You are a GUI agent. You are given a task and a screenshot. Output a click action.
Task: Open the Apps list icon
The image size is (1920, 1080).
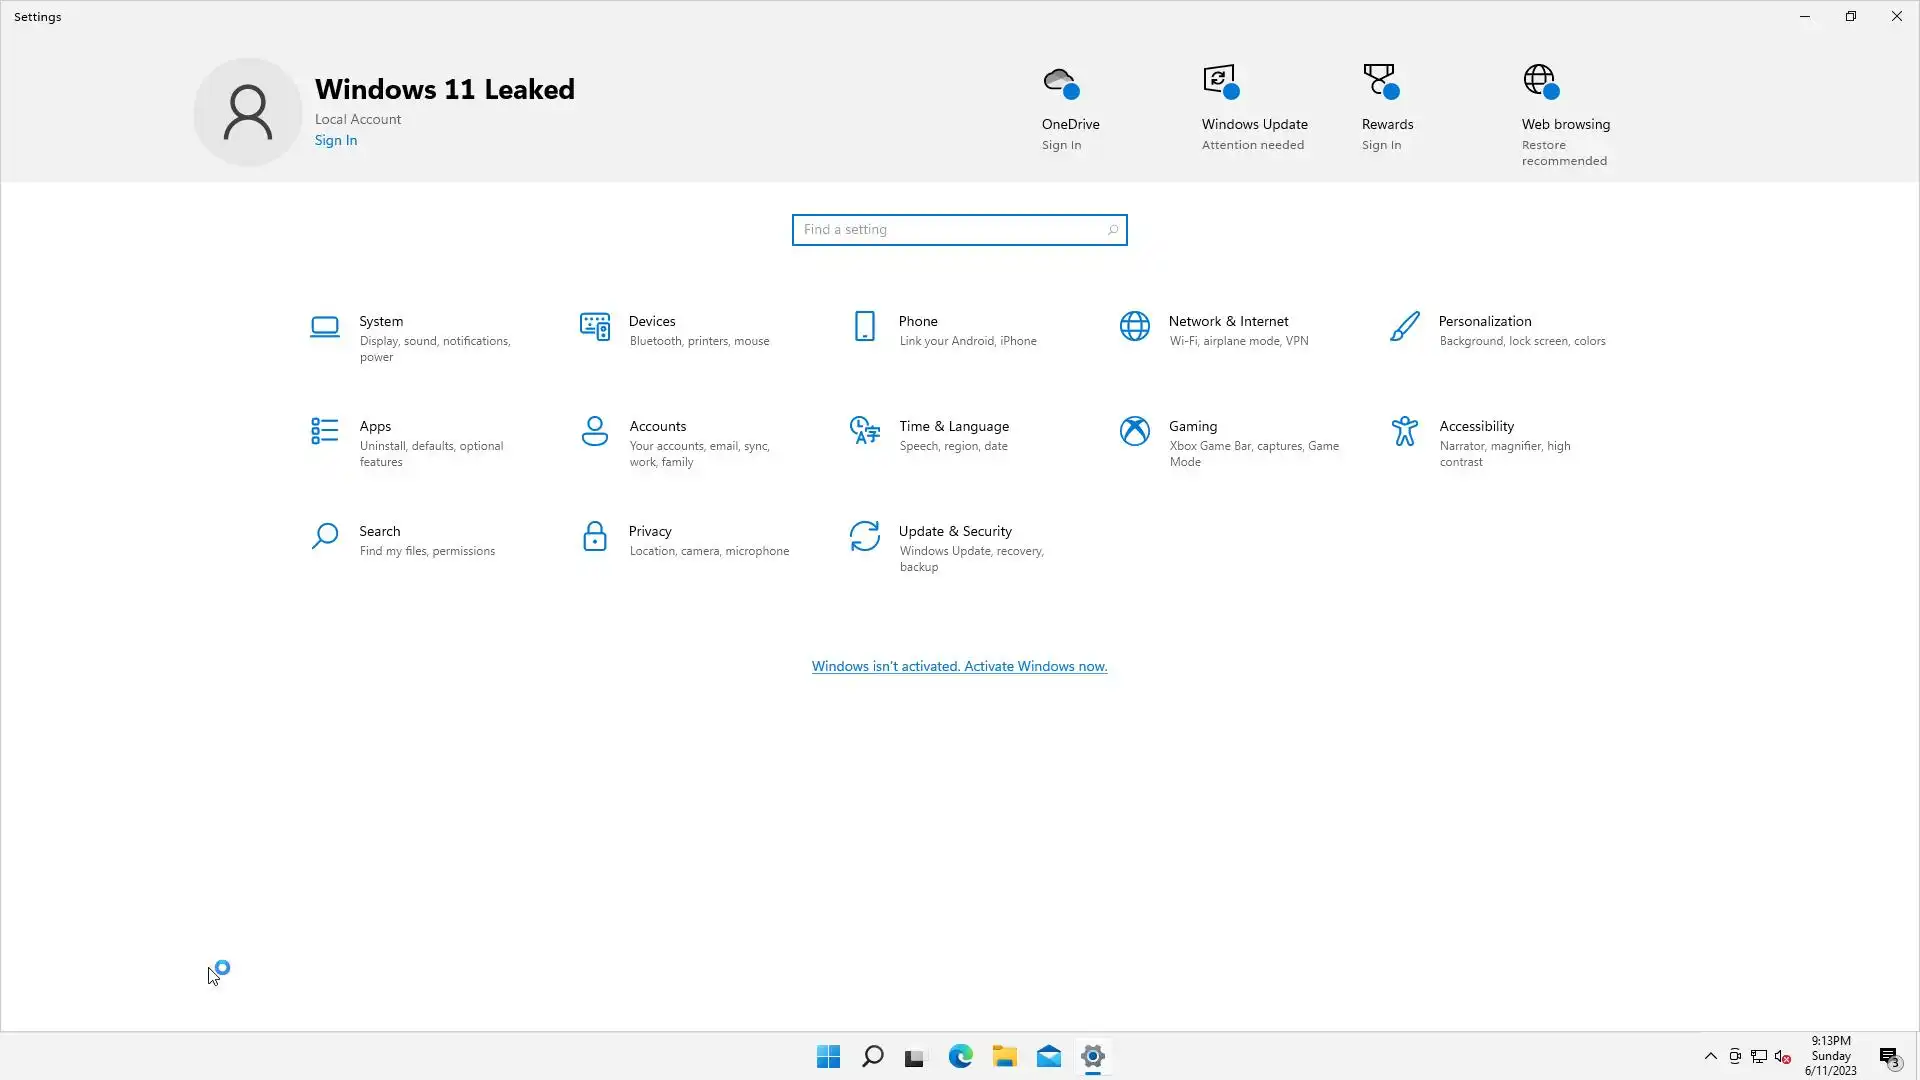[325, 432]
